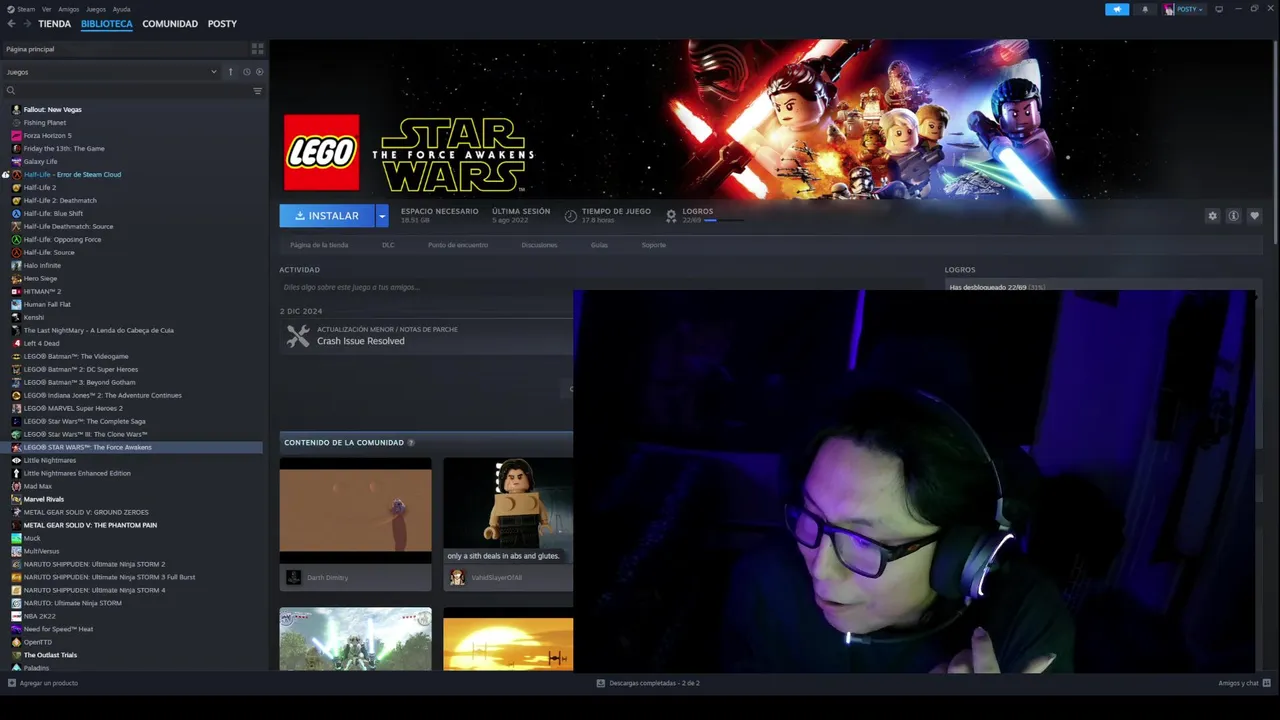
Task: Click the Fallout: New Vegas game icon
Action: [x=16, y=109]
